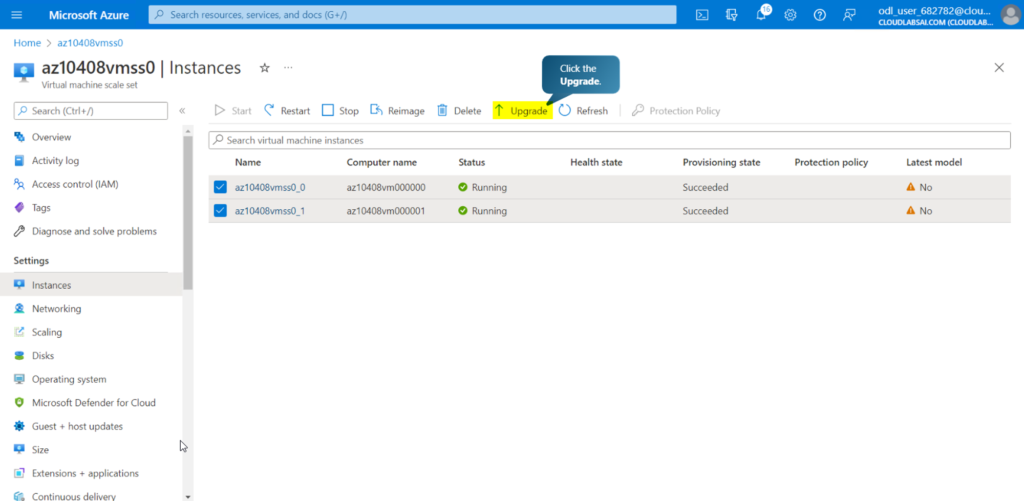Open the more options ellipsis menu

click(x=289, y=68)
